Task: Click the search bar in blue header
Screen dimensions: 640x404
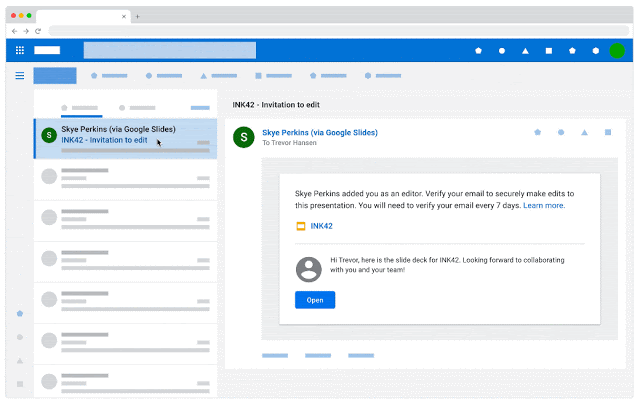Action: [170, 50]
